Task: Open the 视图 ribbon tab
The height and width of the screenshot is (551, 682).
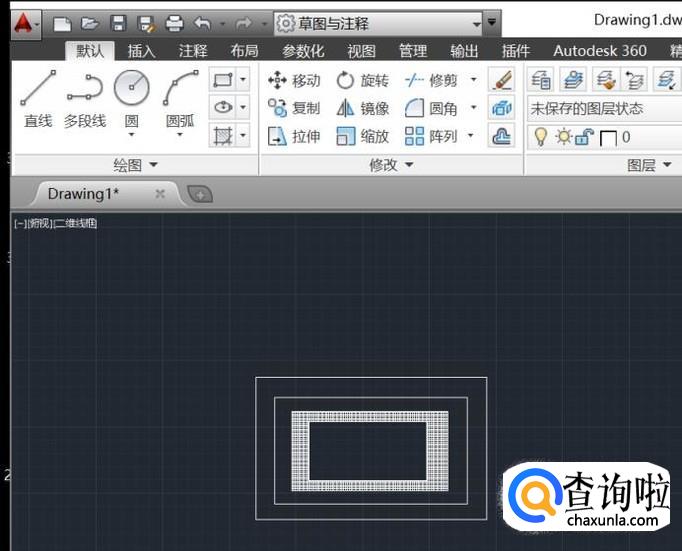Action: (x=361, y=51)
